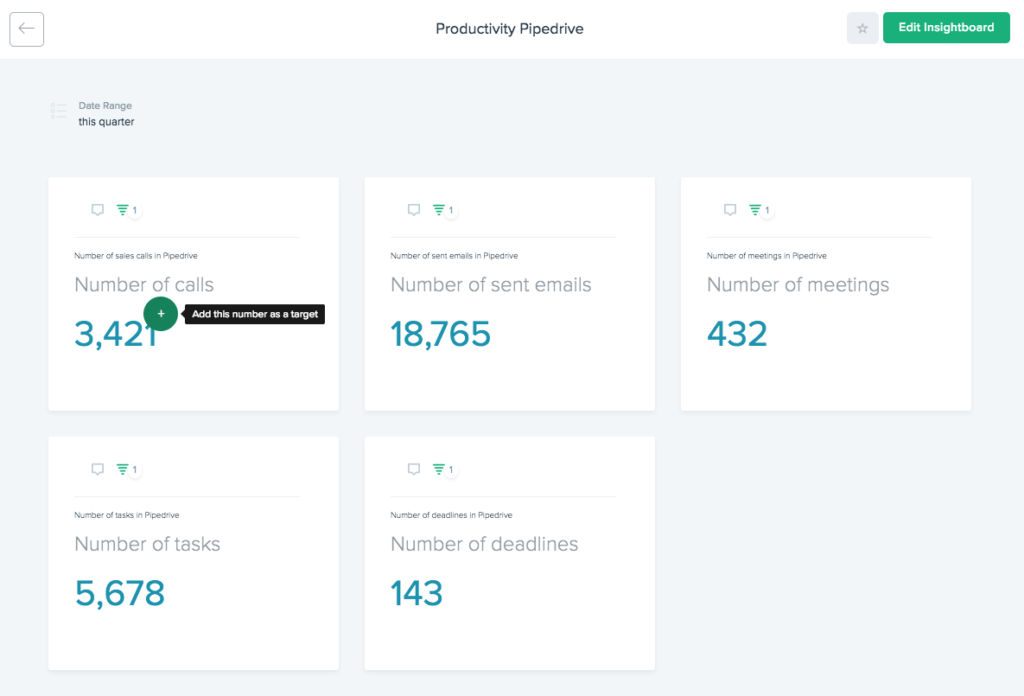The image size is (1024, 696).
Task: Select the 'Number of calls' title
Action: coord(144,285)
